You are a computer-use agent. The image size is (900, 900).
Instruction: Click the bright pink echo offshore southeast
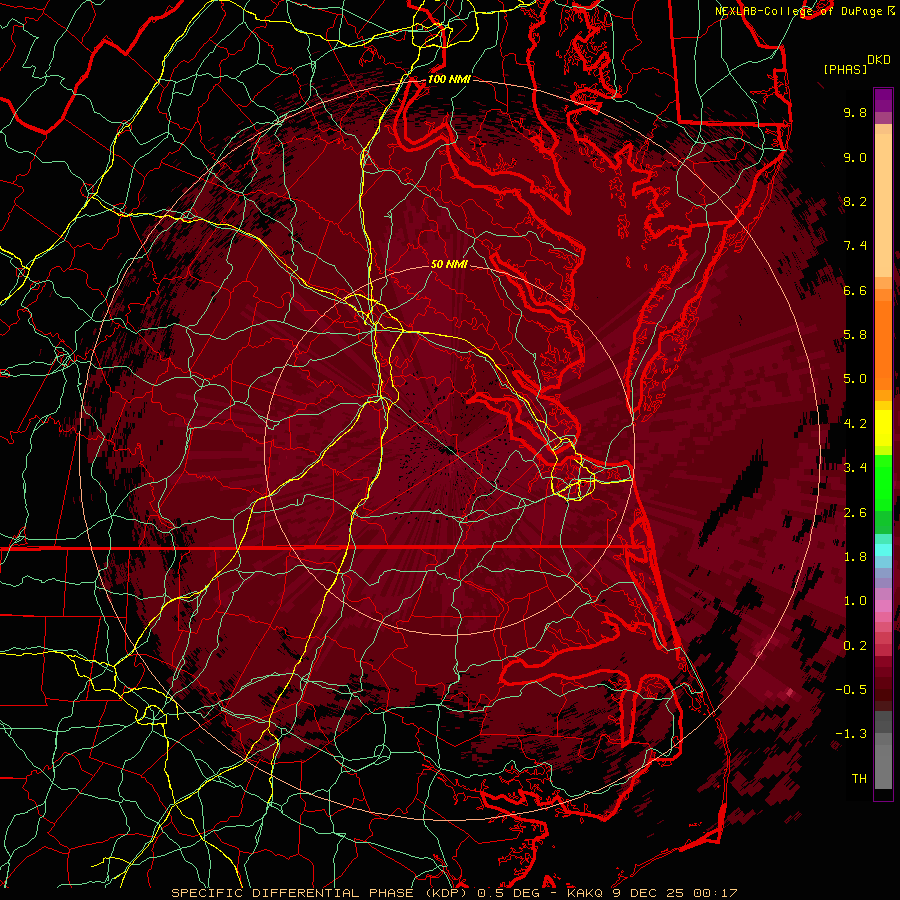tap(790, 693)
